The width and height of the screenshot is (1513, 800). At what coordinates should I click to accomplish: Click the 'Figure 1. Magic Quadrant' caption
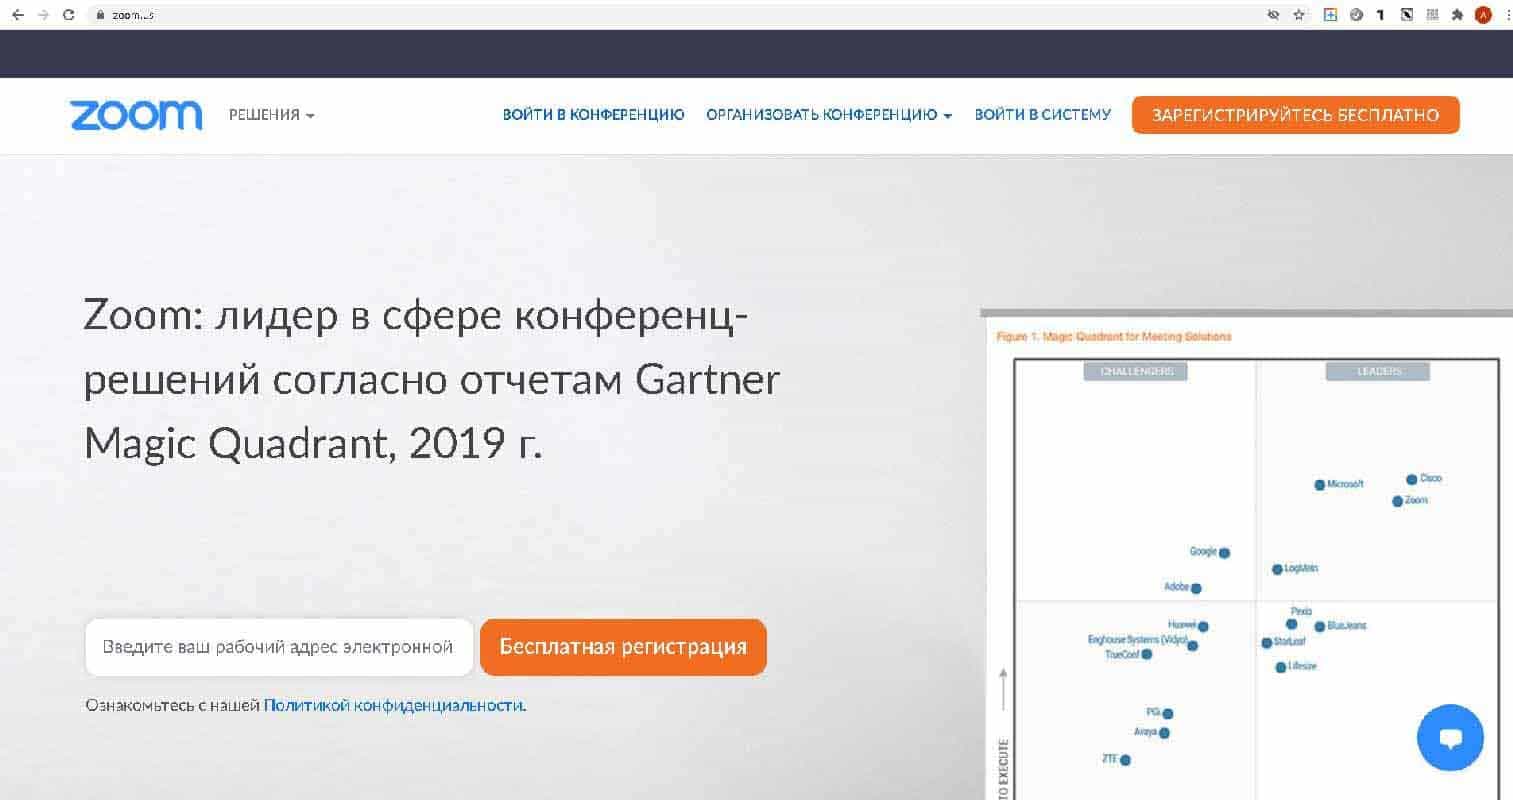(1114, 337)
